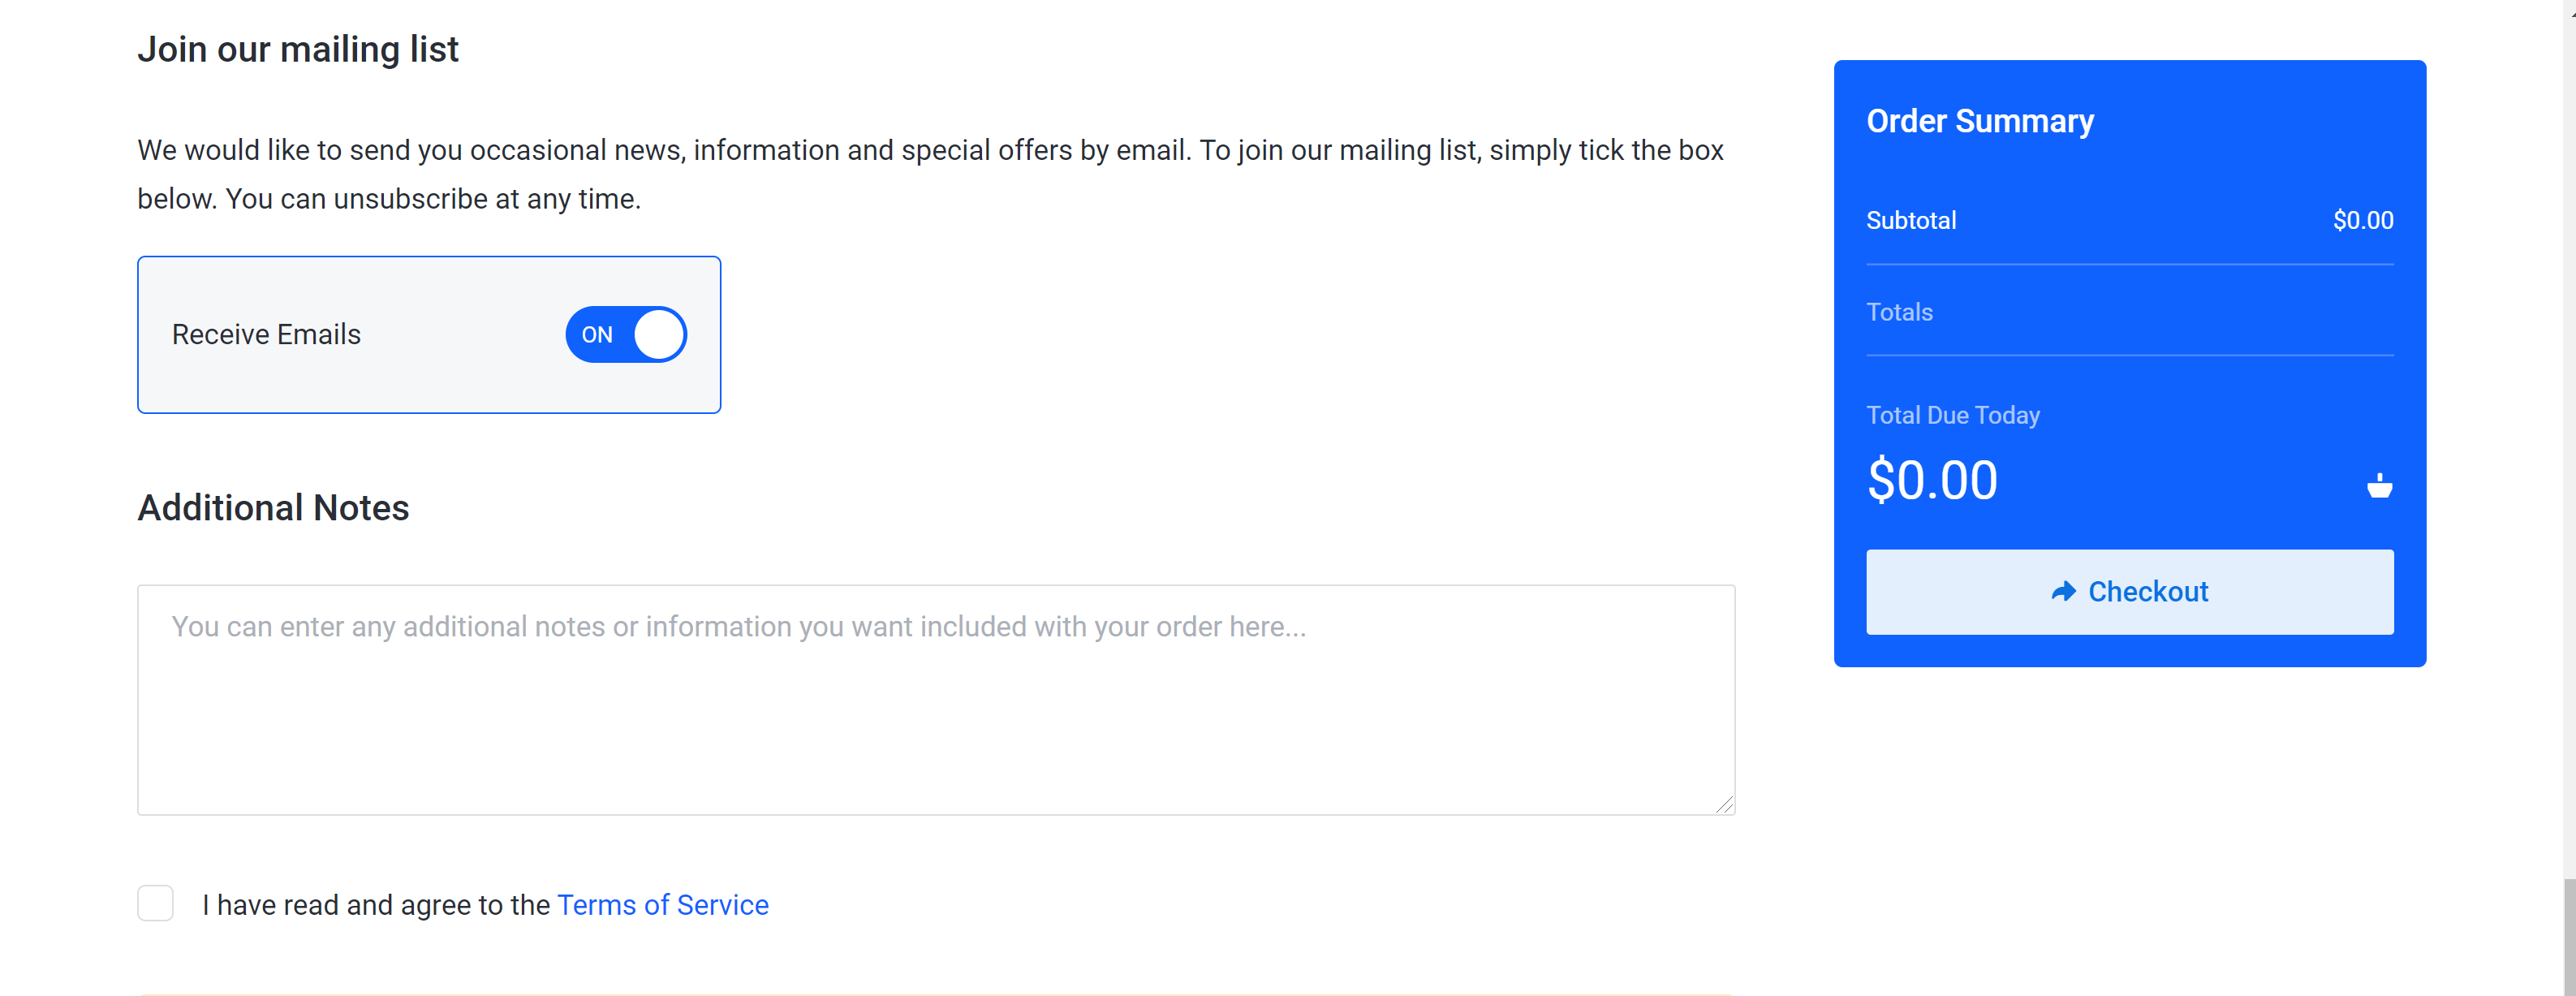Click the Order Summary heading

(1980, 121)
